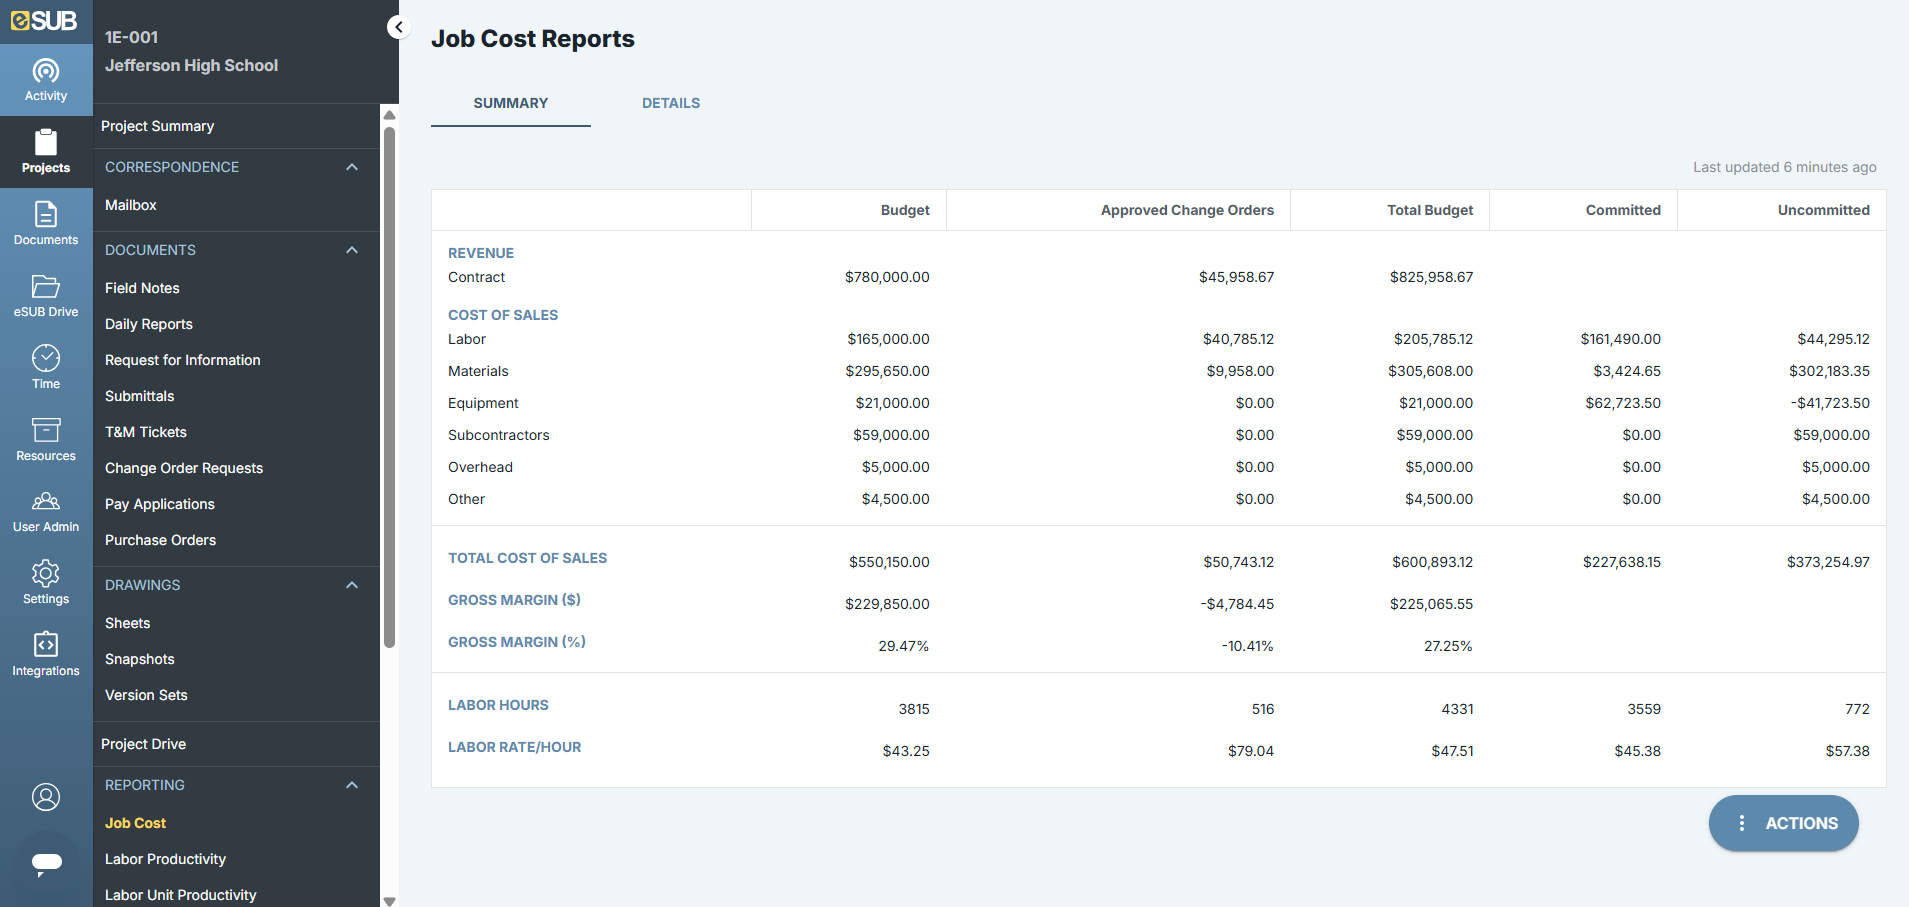Open the Labor Productivity report

pos(165,858)
